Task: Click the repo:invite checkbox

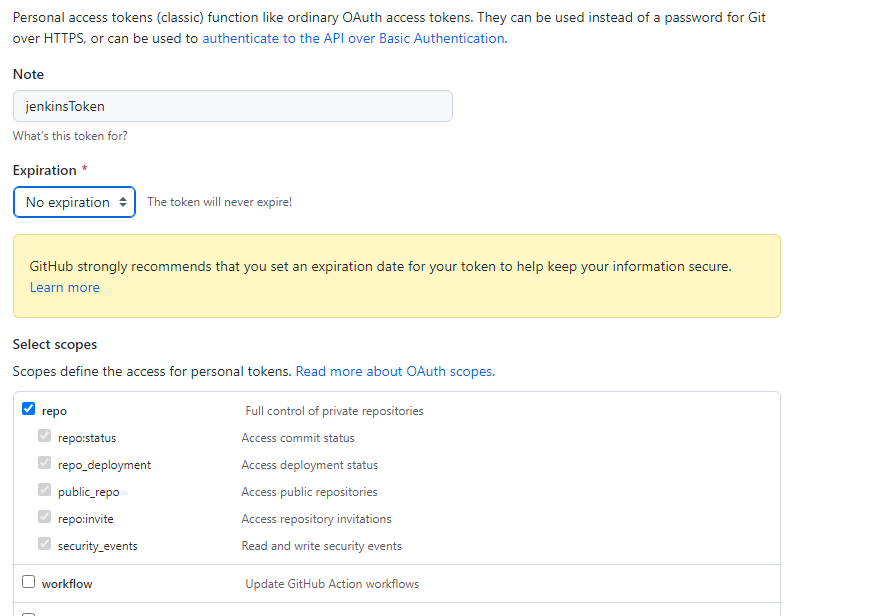Action: 44,518
